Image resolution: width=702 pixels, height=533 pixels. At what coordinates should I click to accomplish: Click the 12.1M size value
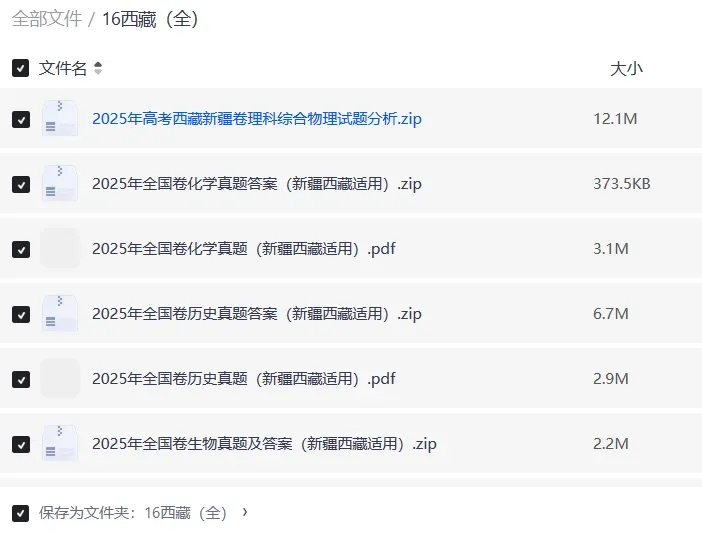tap(615, 119)
